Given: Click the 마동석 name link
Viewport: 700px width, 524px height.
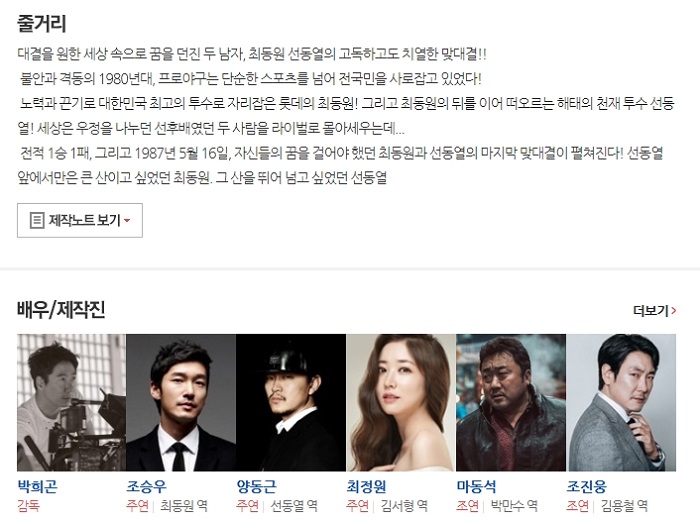Looking at the screenshot, I should [476, 486].
